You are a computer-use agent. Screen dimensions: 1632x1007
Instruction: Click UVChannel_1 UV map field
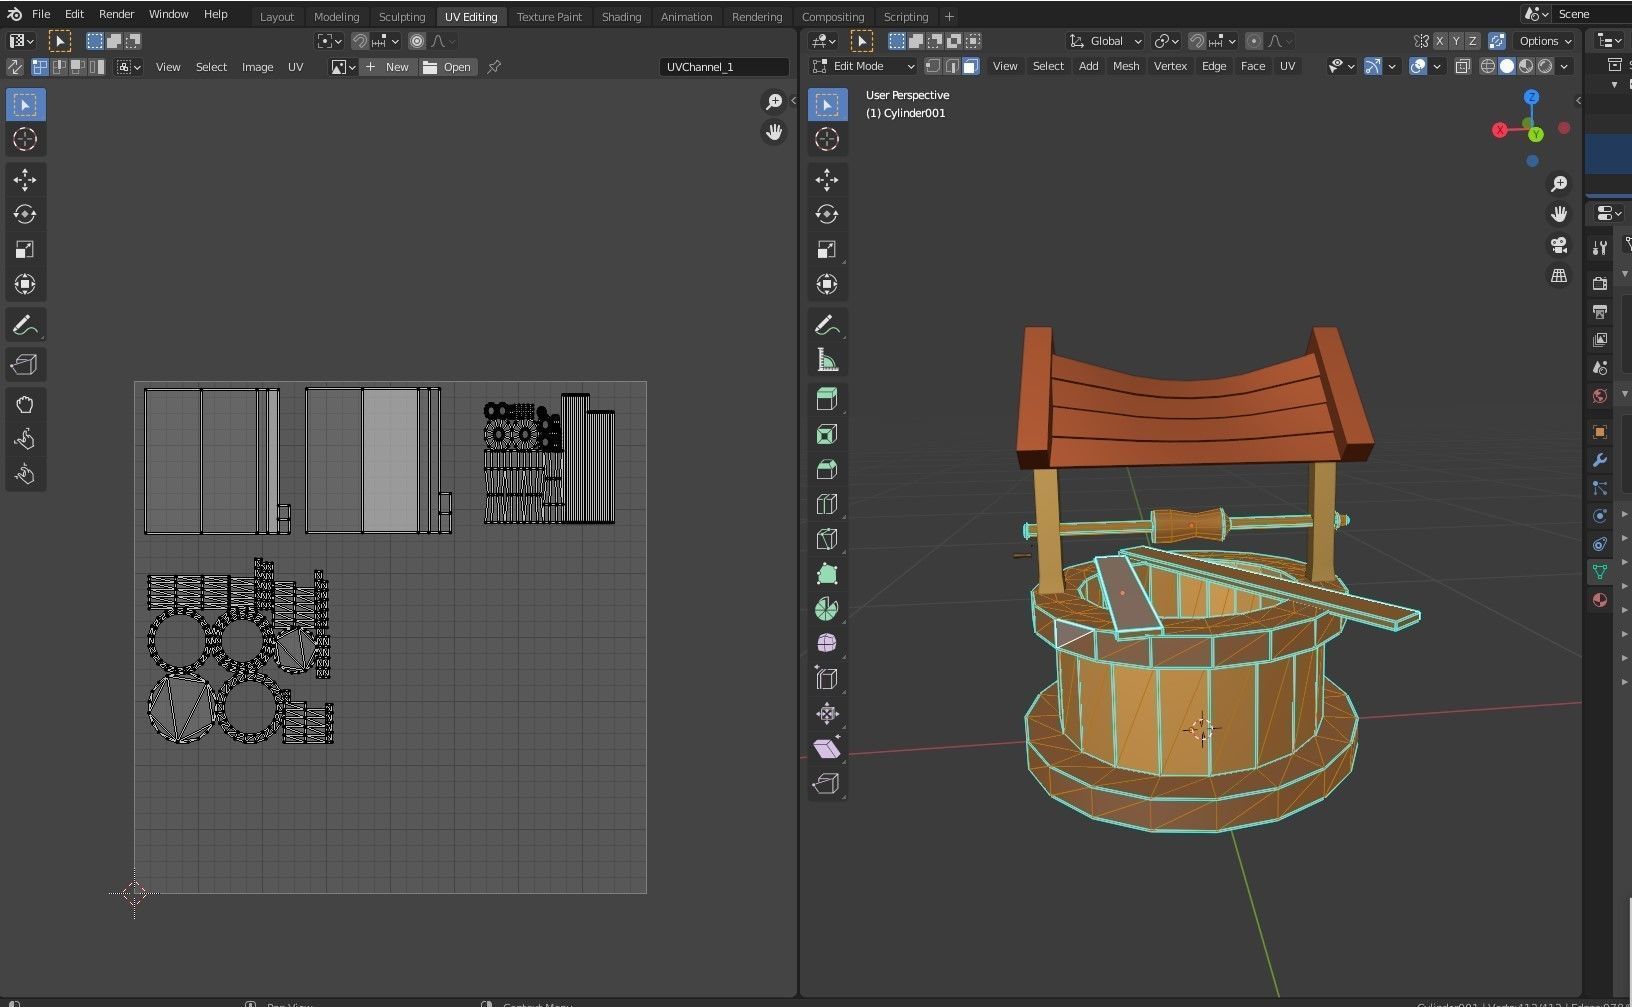(x=725, y=67)
